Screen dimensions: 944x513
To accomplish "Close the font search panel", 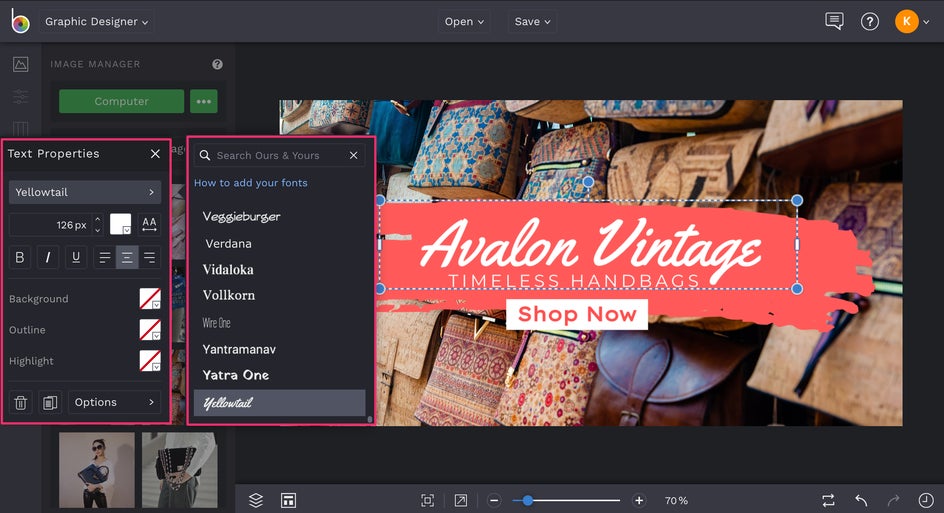I will click(353, 155).
